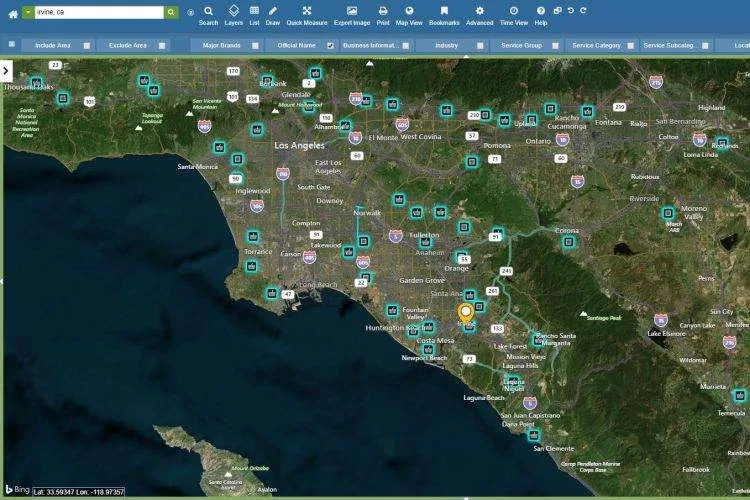This screenshot has width=750, height=500.
Task: Click the 'Industry' filter label
Action: click(x=446, y=45)
